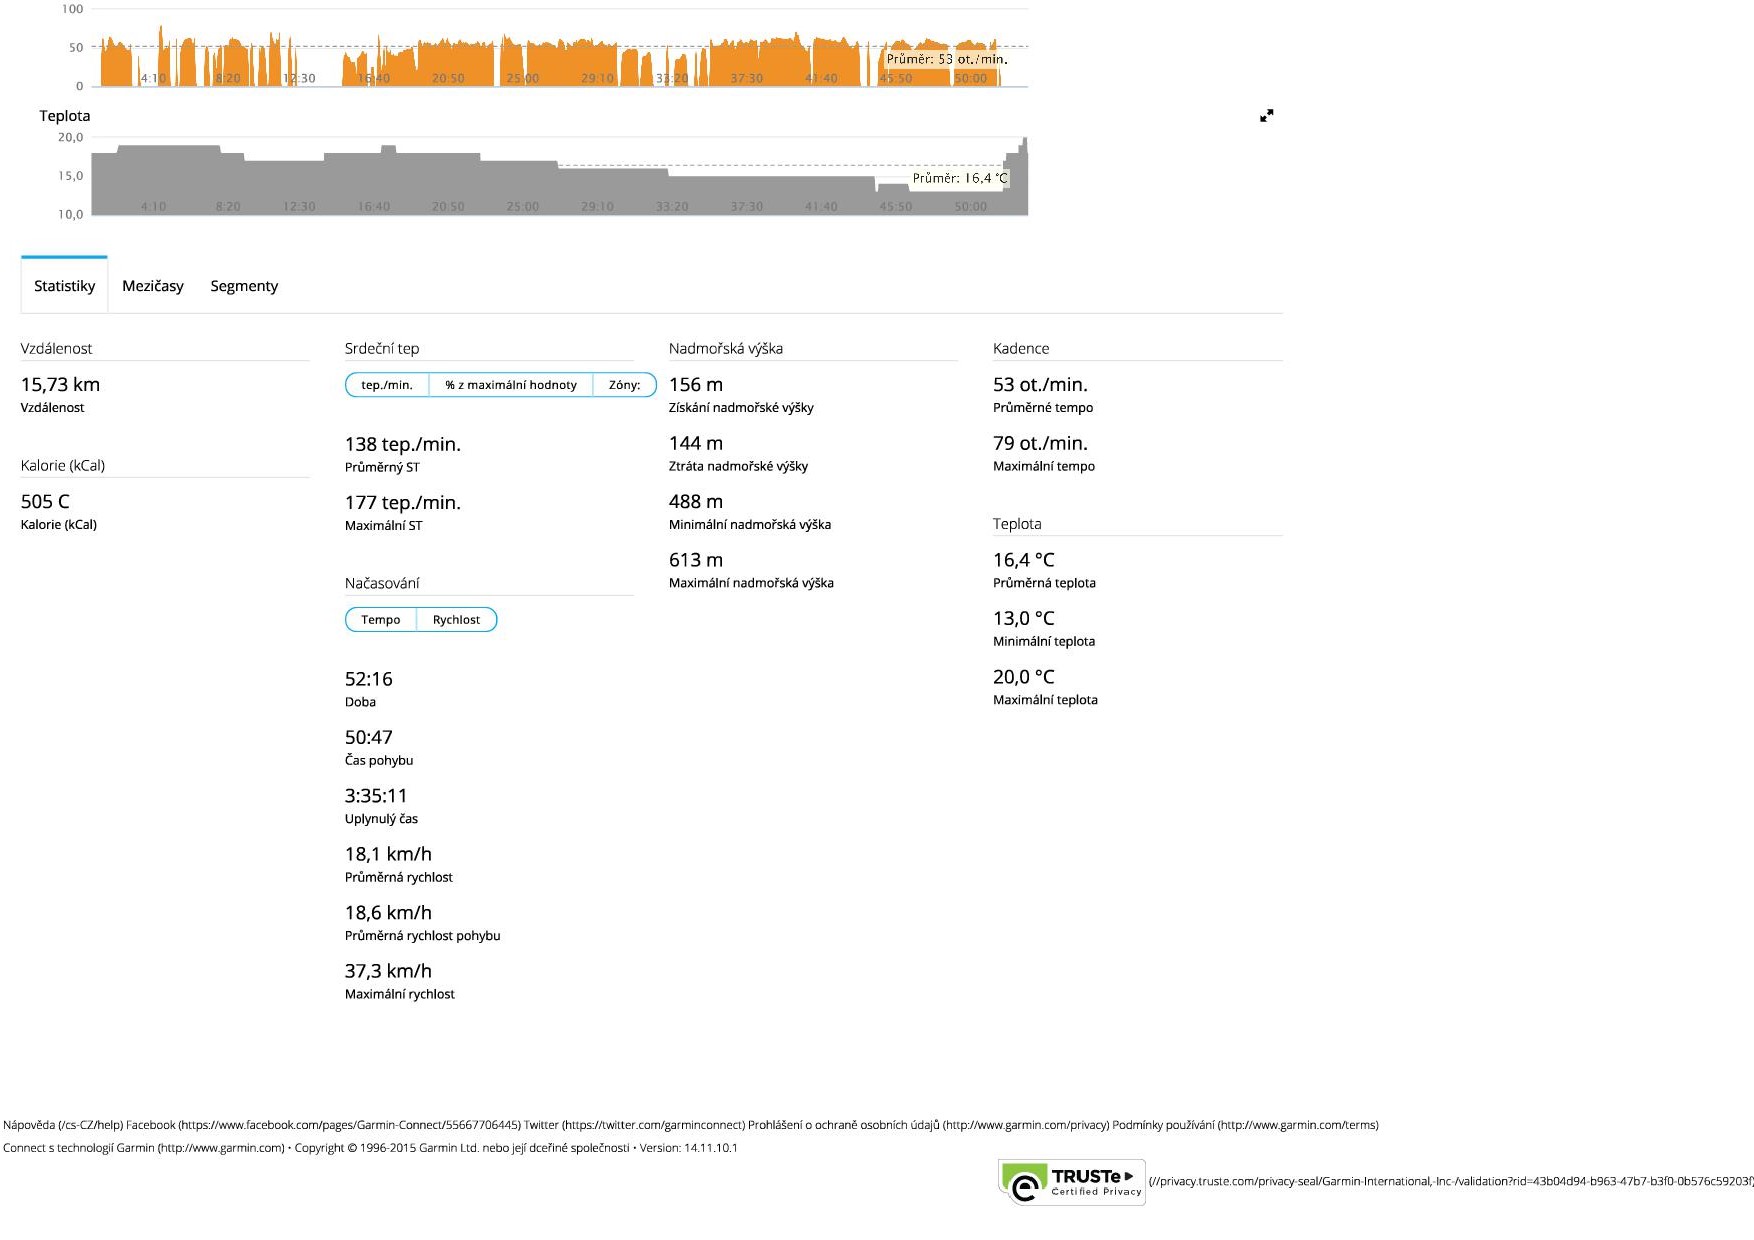Toggle heart rate to tep./min.

click(387, 385)
